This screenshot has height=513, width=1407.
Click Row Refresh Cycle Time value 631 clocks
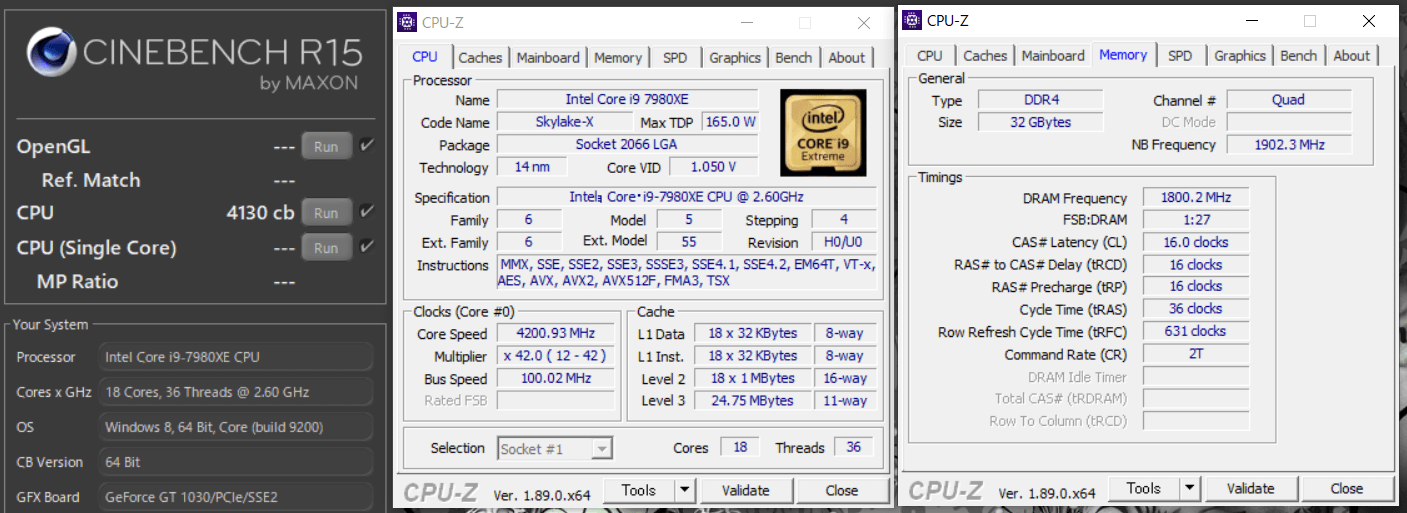[x=1196, y=331]
